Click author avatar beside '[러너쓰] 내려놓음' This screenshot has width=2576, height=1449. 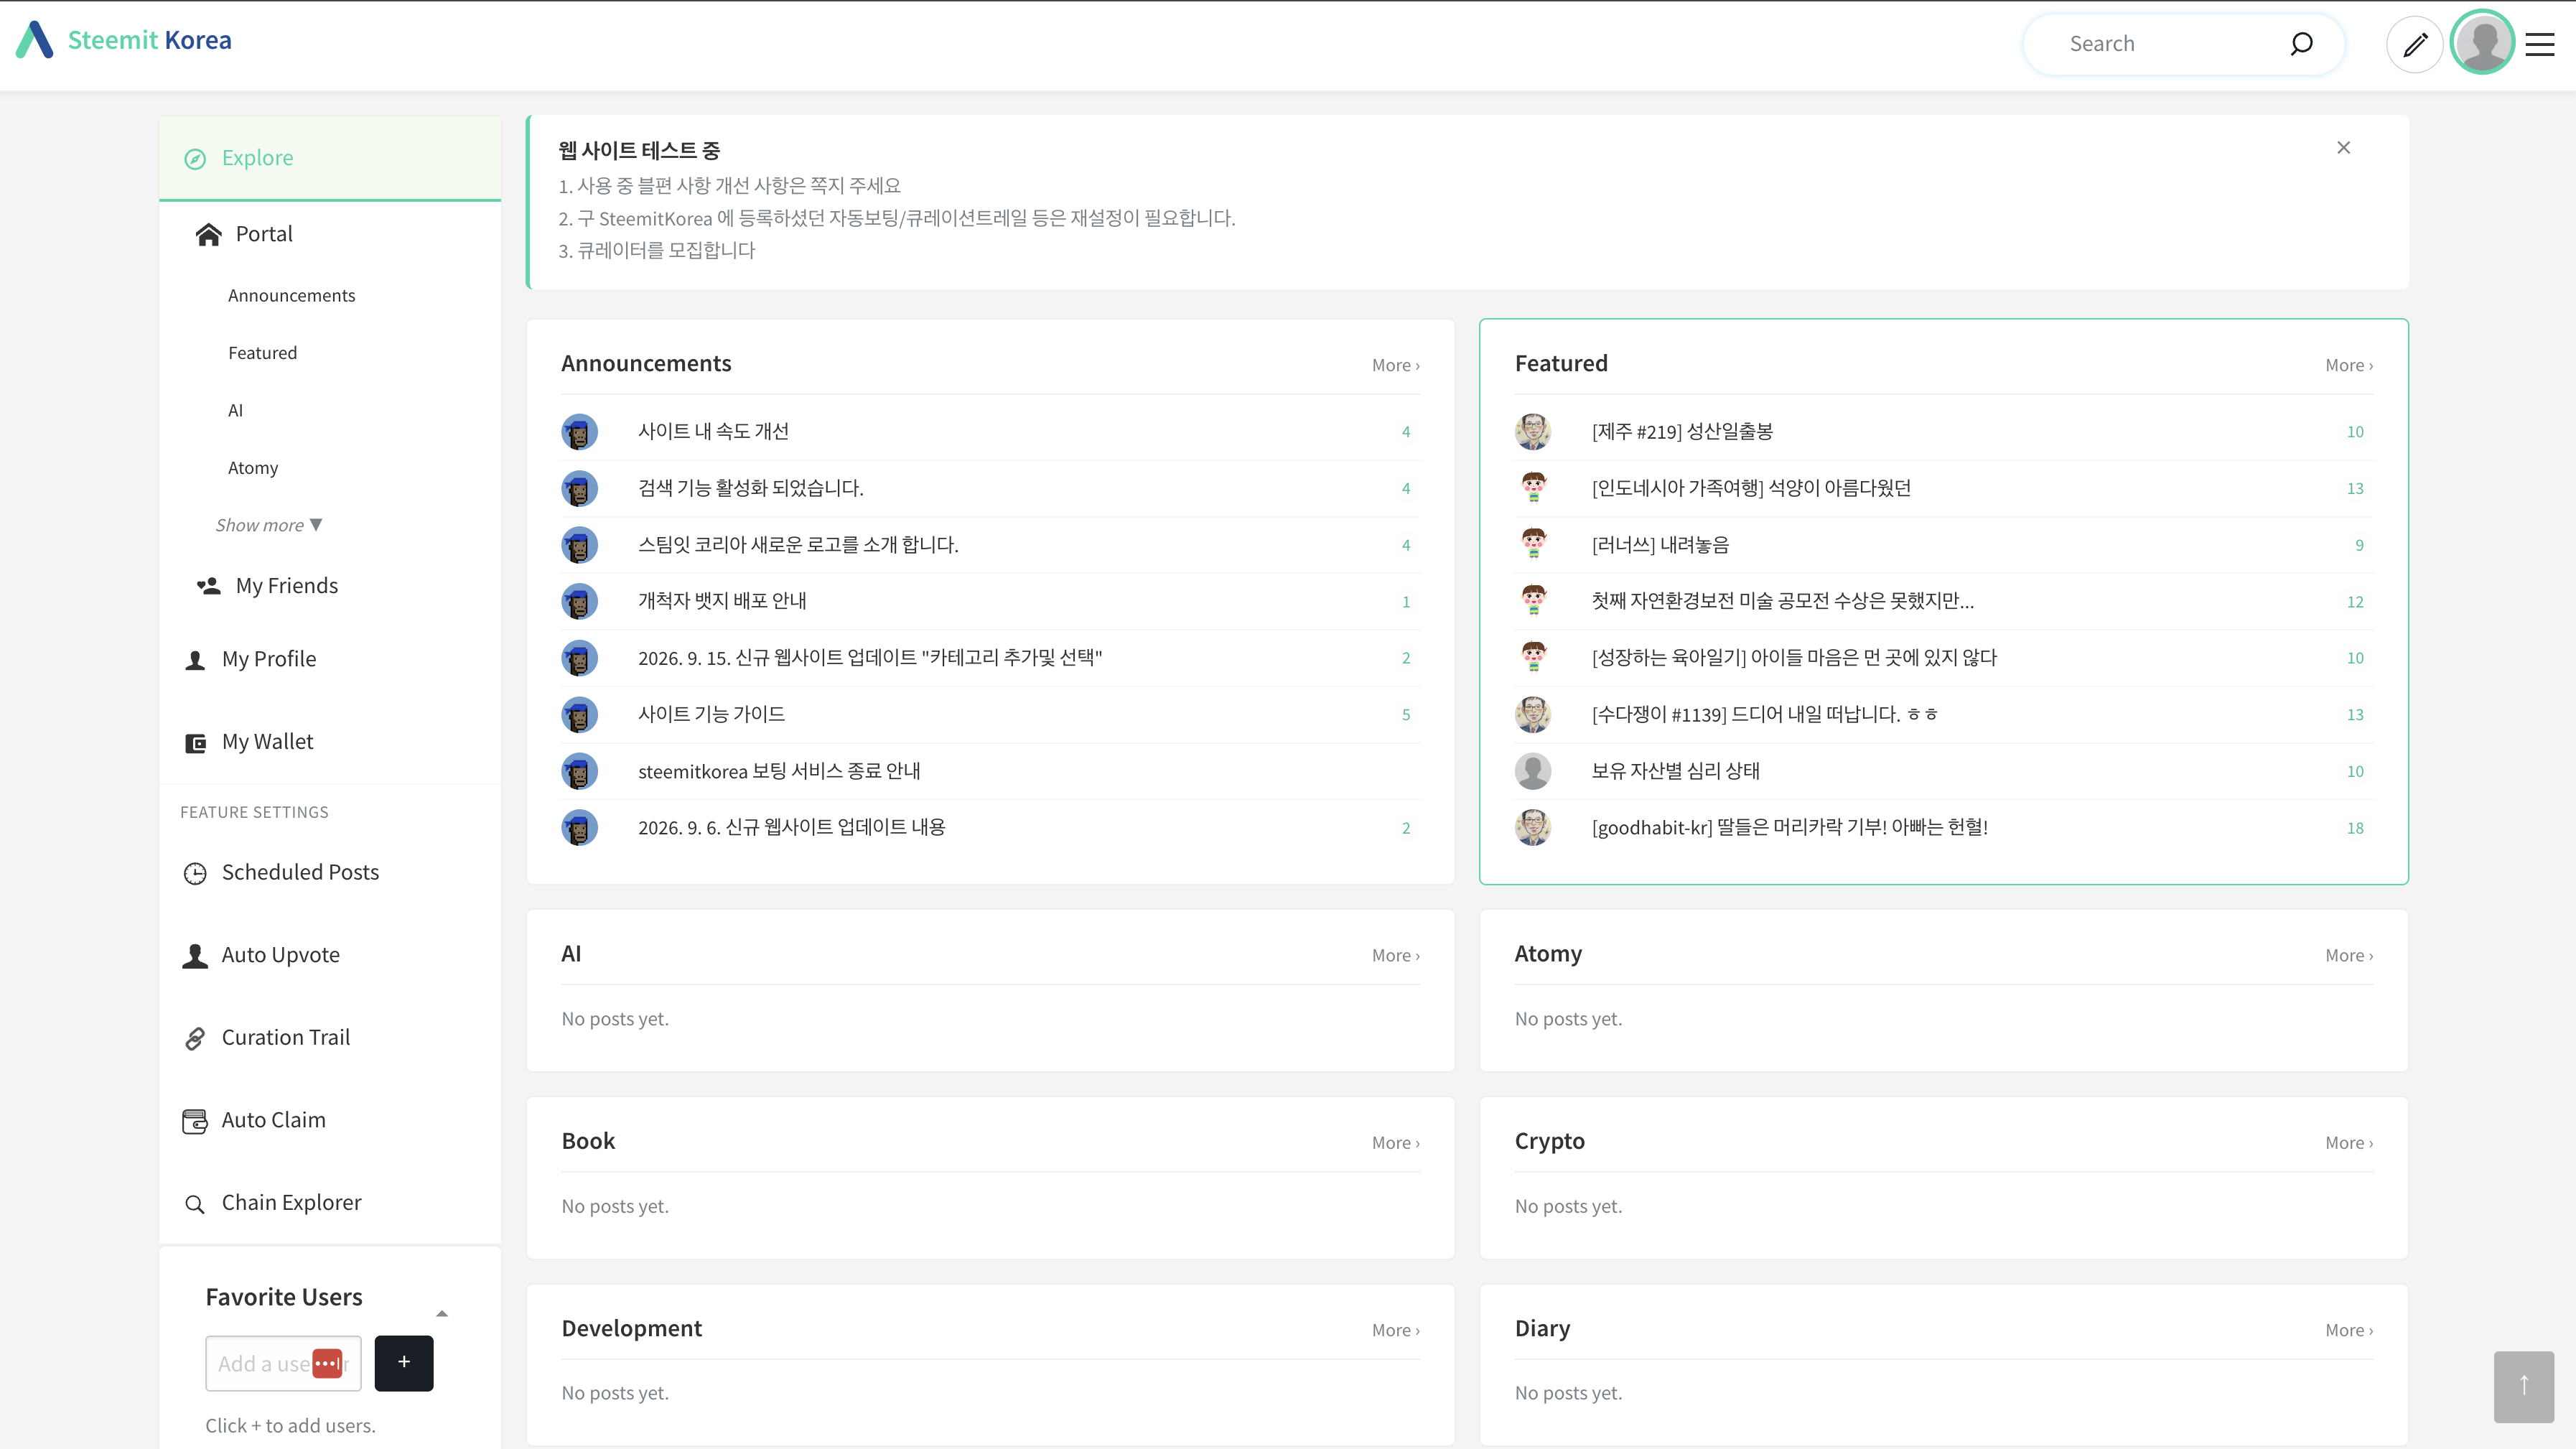1533,544
